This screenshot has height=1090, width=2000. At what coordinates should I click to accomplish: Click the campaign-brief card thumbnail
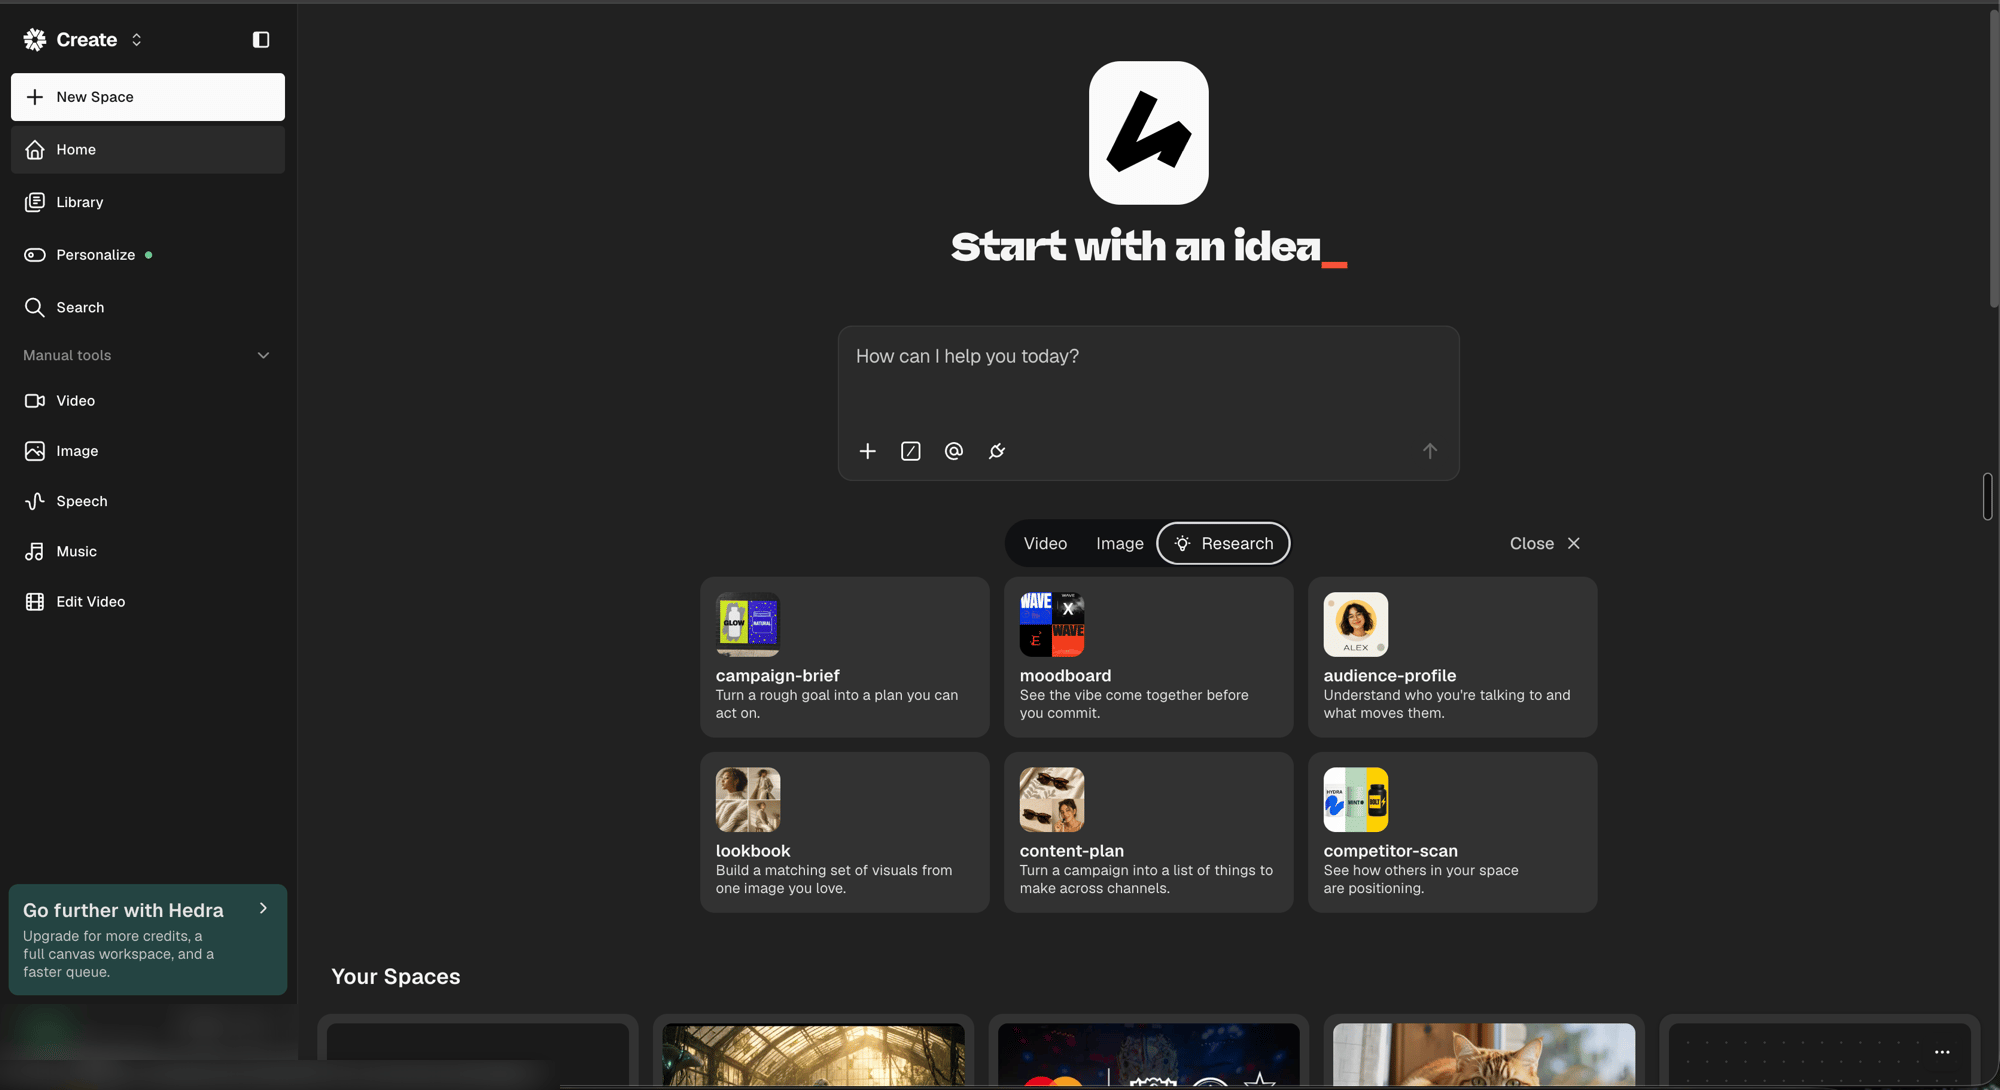748,624
